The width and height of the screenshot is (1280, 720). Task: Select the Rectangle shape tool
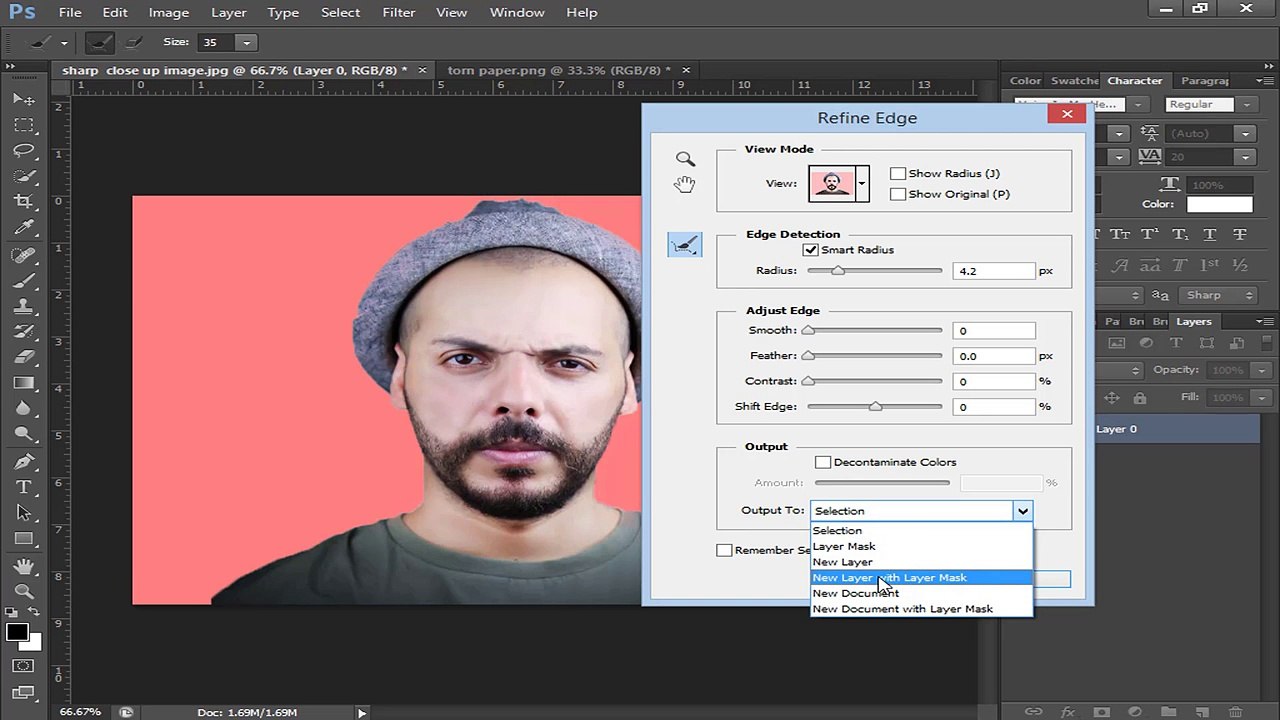click(24, 539)
